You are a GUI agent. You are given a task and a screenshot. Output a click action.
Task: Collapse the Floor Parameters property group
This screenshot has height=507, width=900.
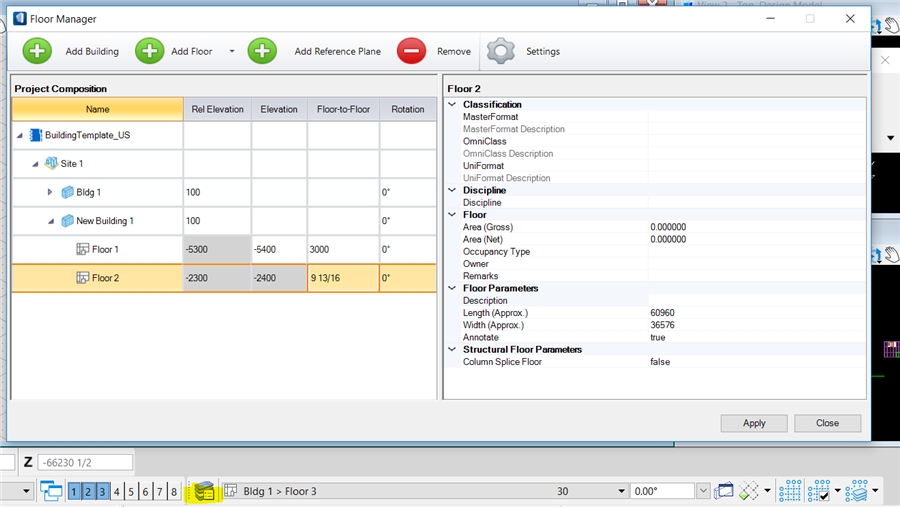[x=452, y=288]
